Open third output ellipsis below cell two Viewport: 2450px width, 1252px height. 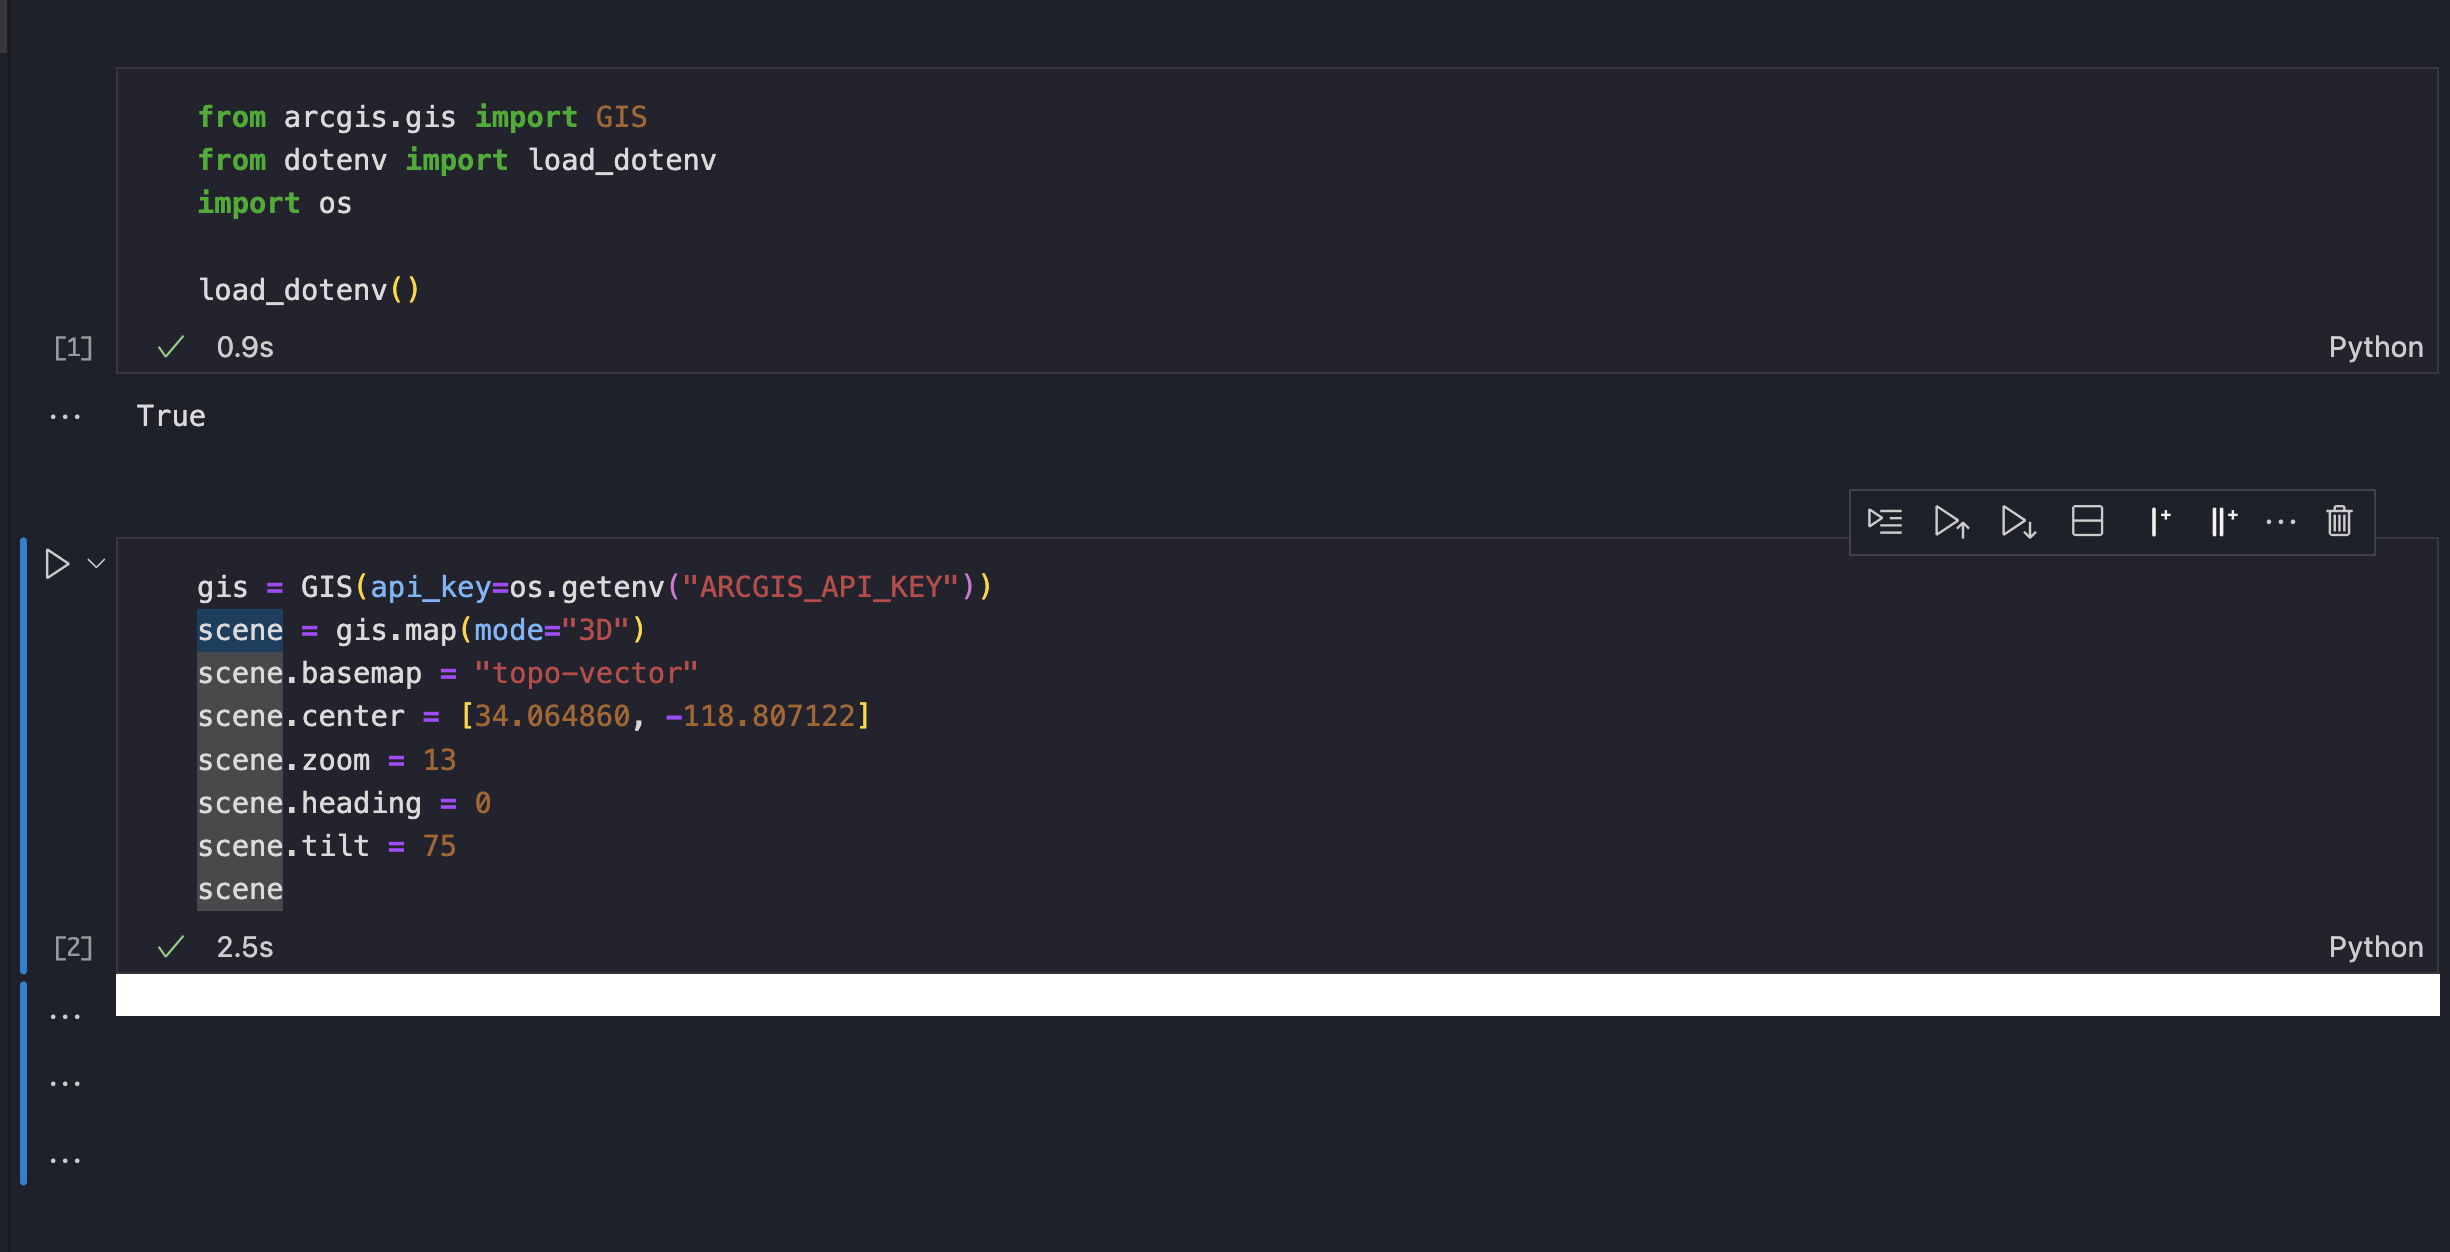pyautogui.click(x=65, y=1161)
